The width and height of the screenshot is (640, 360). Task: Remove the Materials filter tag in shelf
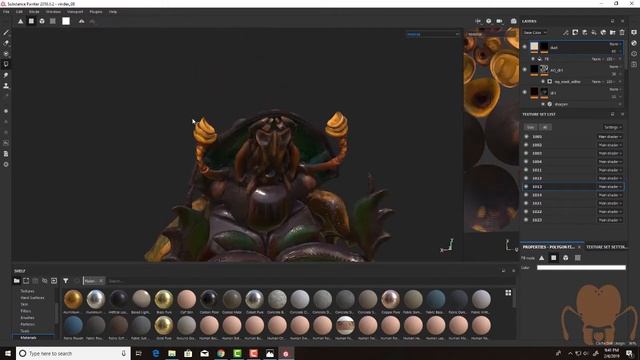pos(101,281)
